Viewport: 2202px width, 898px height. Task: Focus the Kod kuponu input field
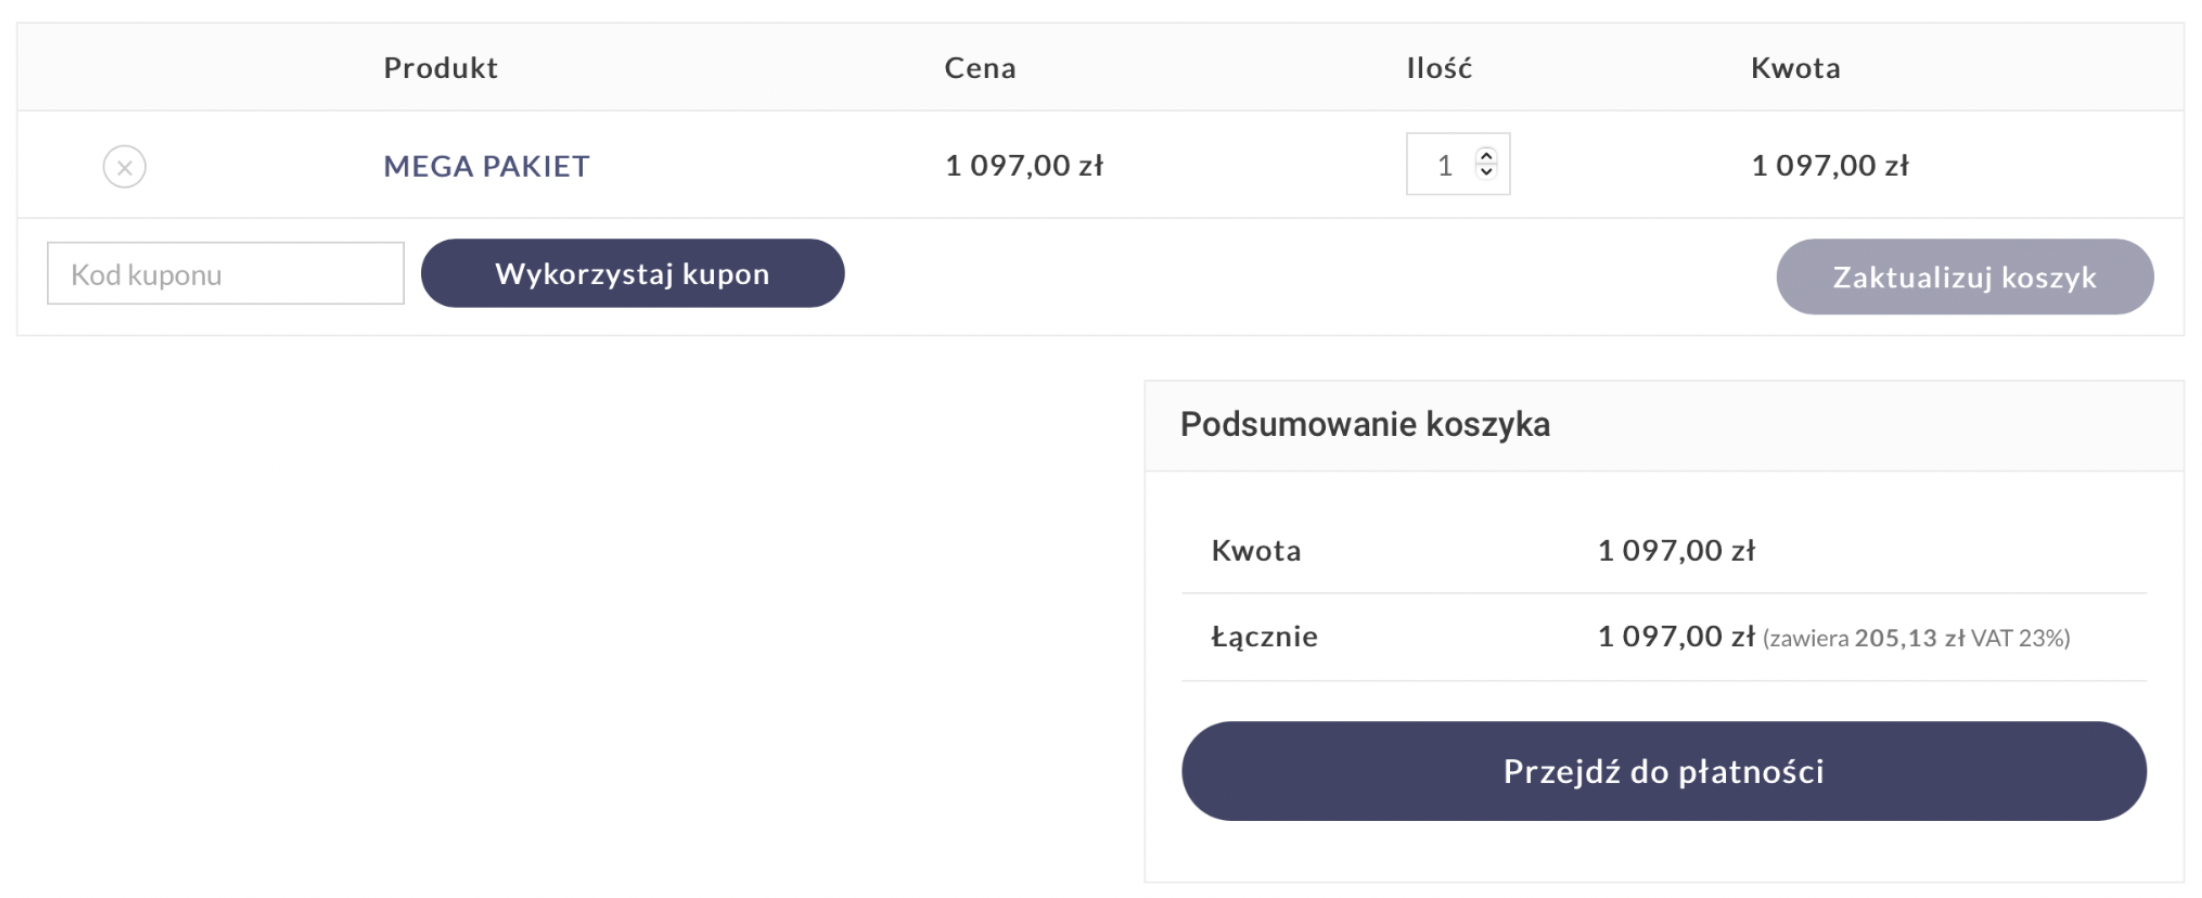tap(225, 274)
